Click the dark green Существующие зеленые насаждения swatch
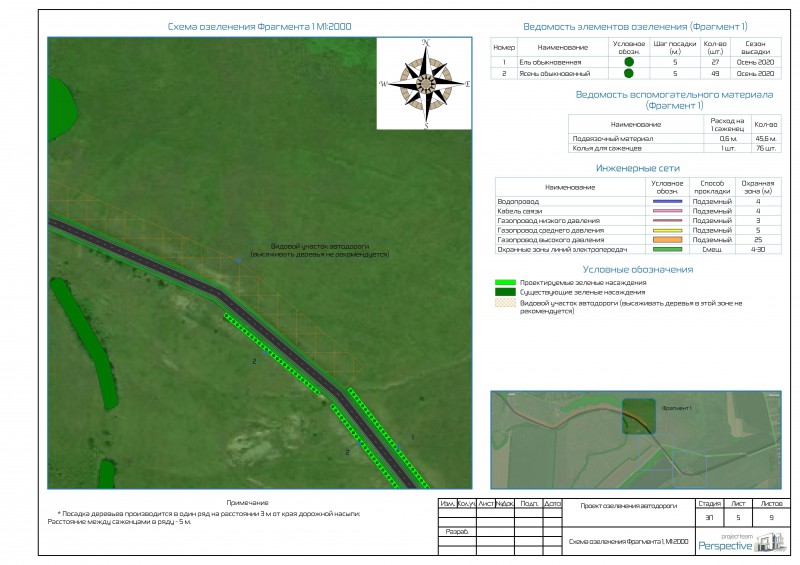Screen dimensions: 800x565 click(505, 292)
